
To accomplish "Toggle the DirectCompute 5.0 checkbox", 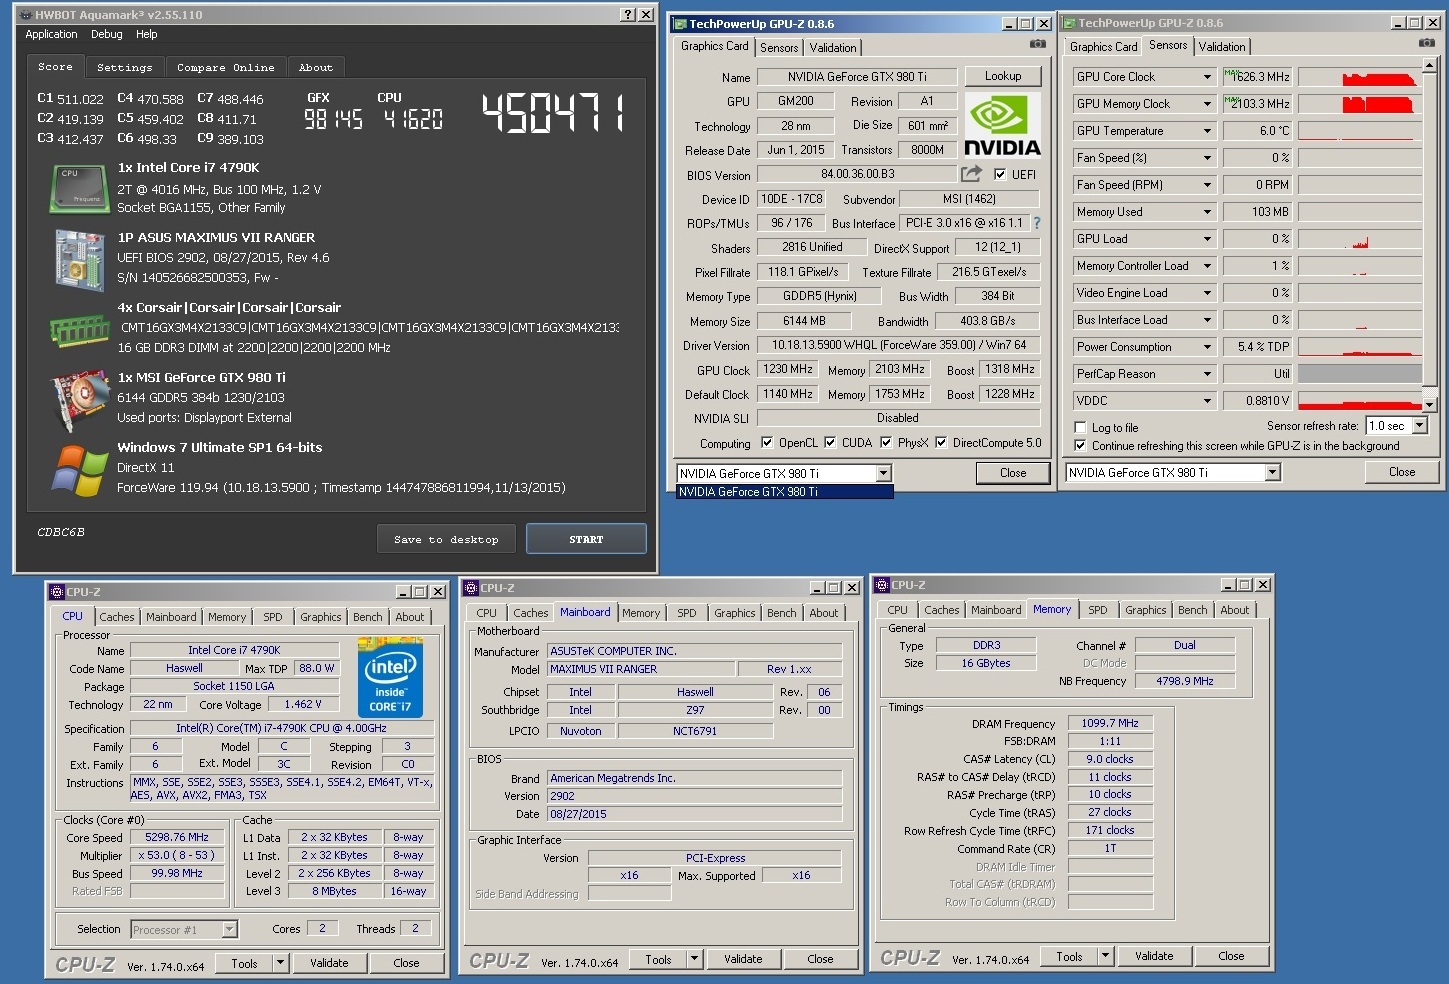I will tap(941, 442).
